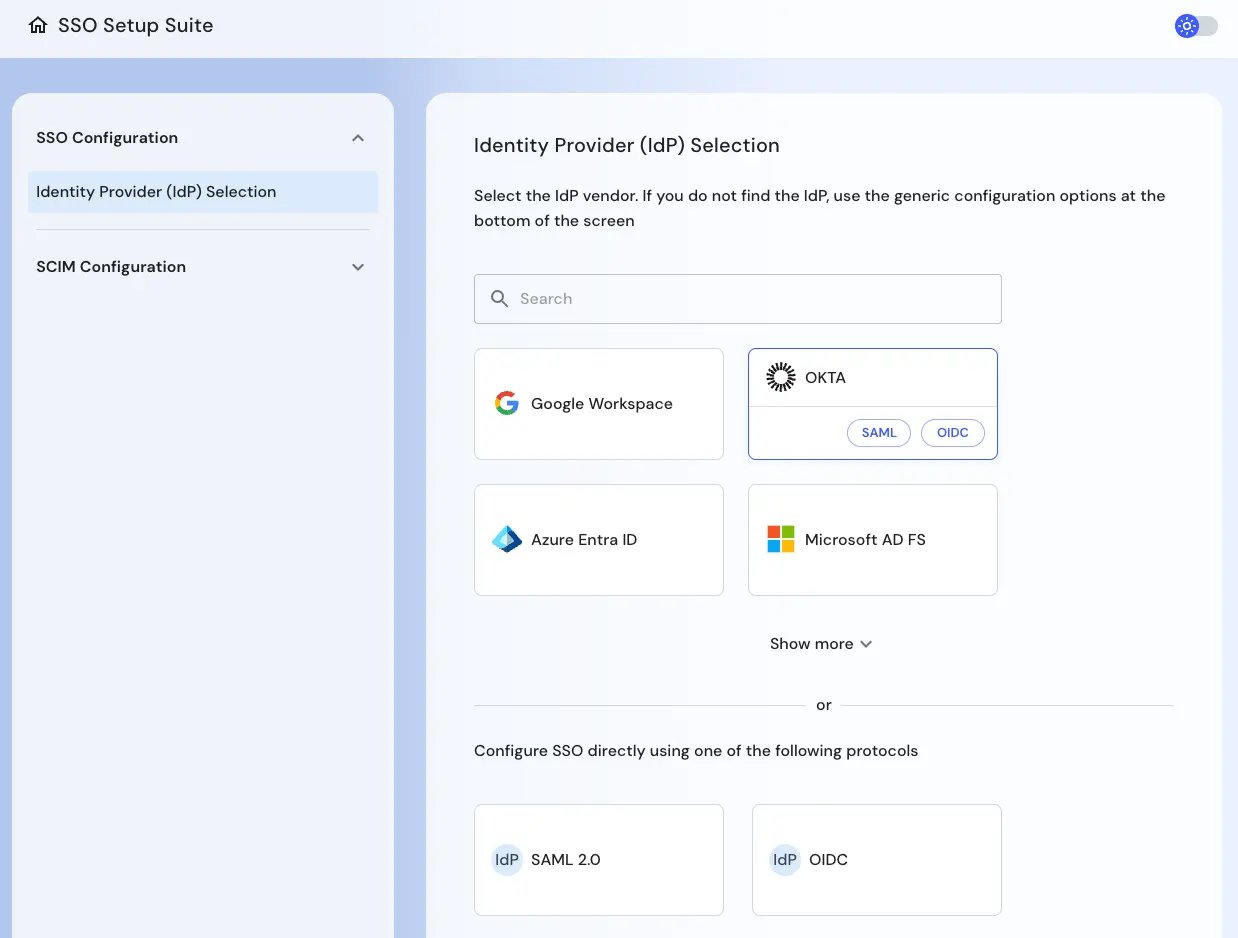Click the OKTA sunburst logo icon
This screenshot has width=1238, height=938.
[x=781, y=377]
